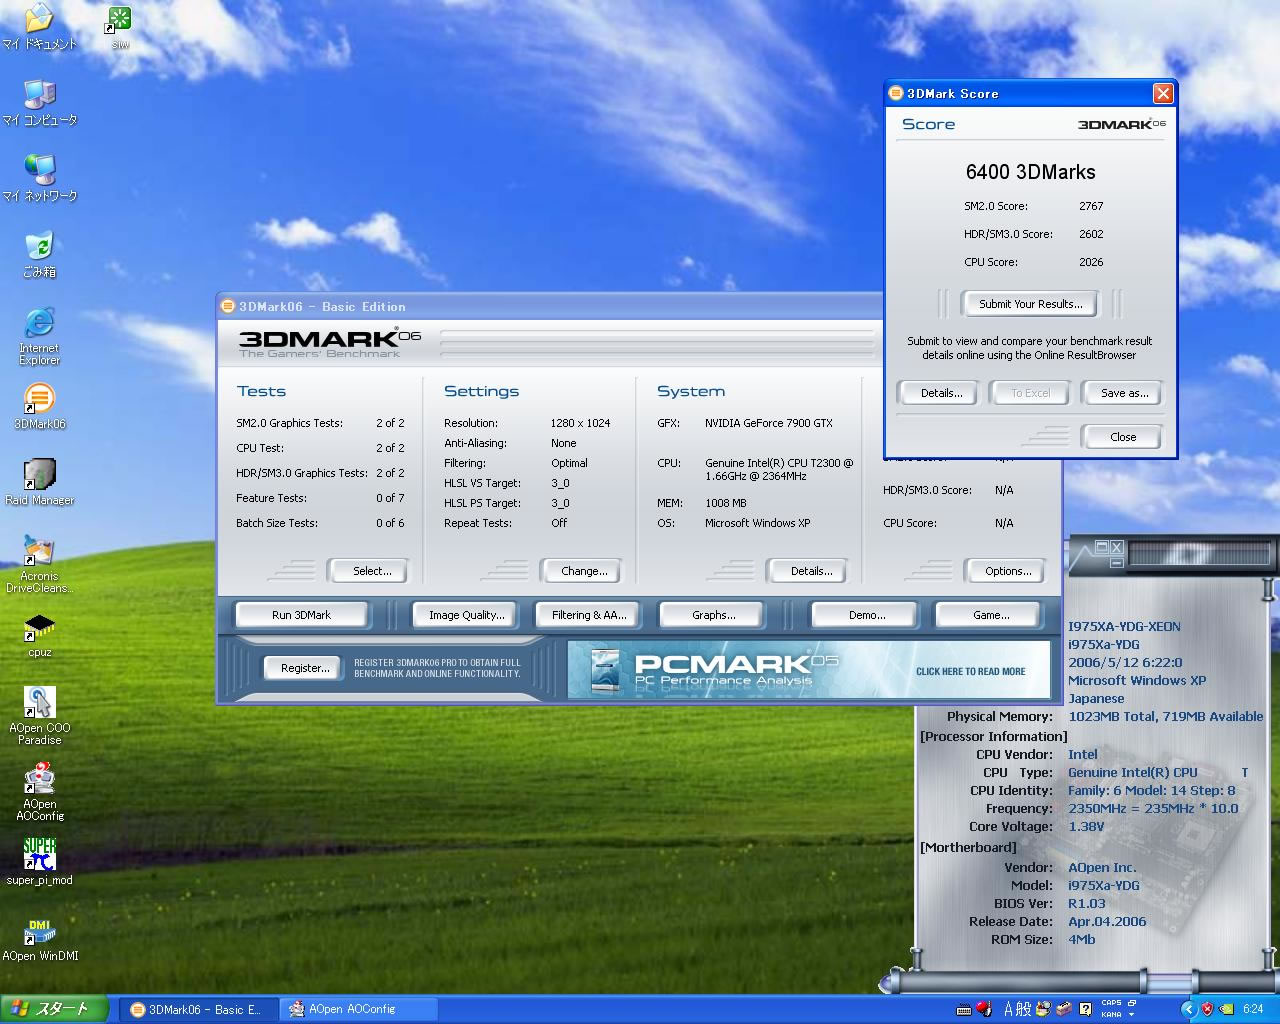Click the red ball IME icon in language bar
Viewport: 1280px width, 1024px height.
(x=984, y=1008)
